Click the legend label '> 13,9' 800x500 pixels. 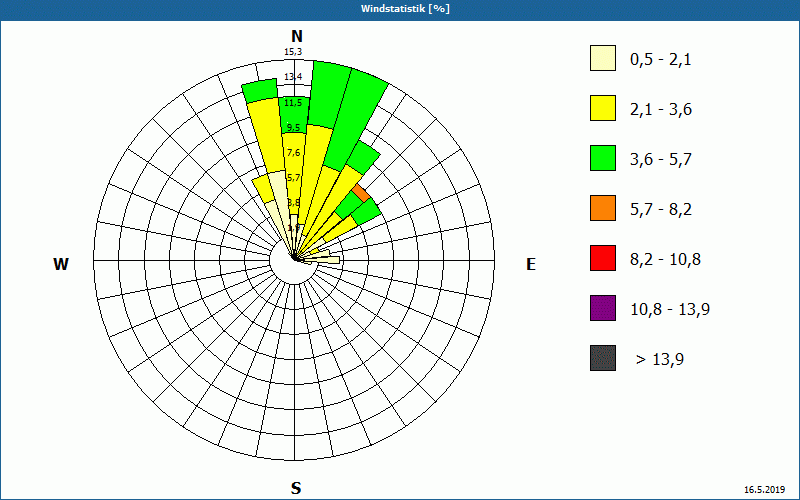pos(660,360)
